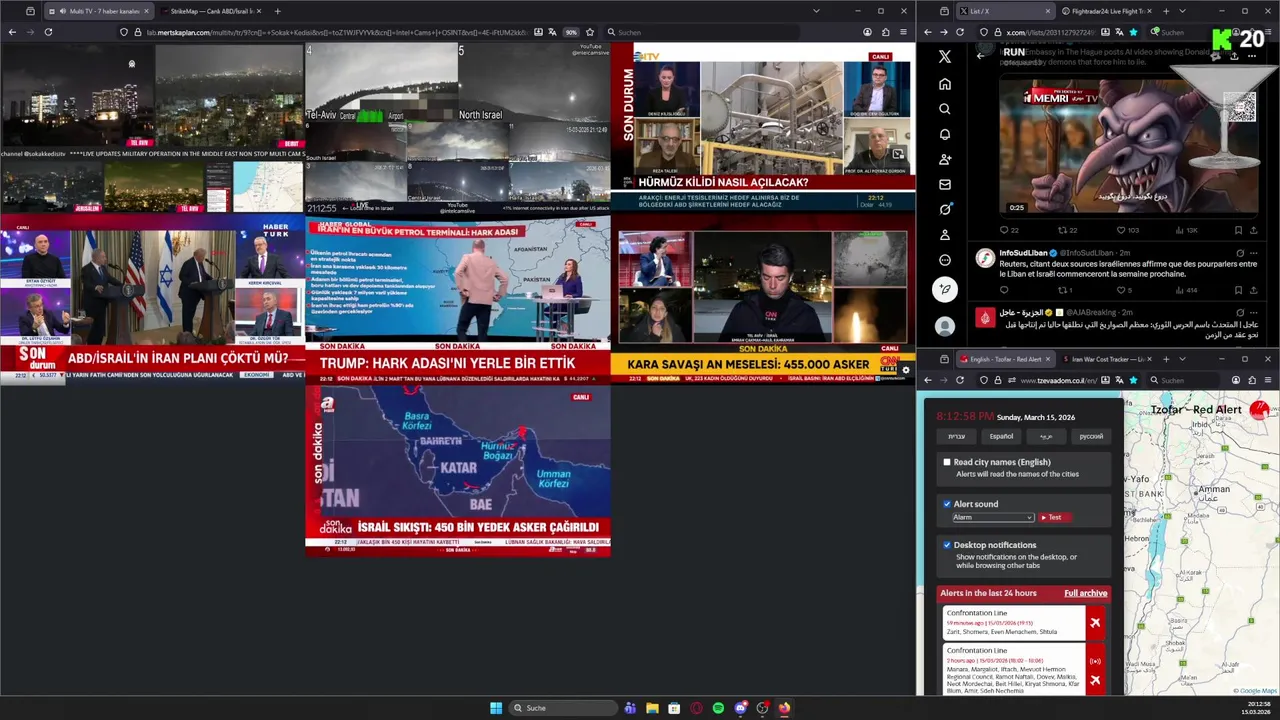Open Firefox menu in Multi TV window
1280x720 pixels.
coord(903,32)
